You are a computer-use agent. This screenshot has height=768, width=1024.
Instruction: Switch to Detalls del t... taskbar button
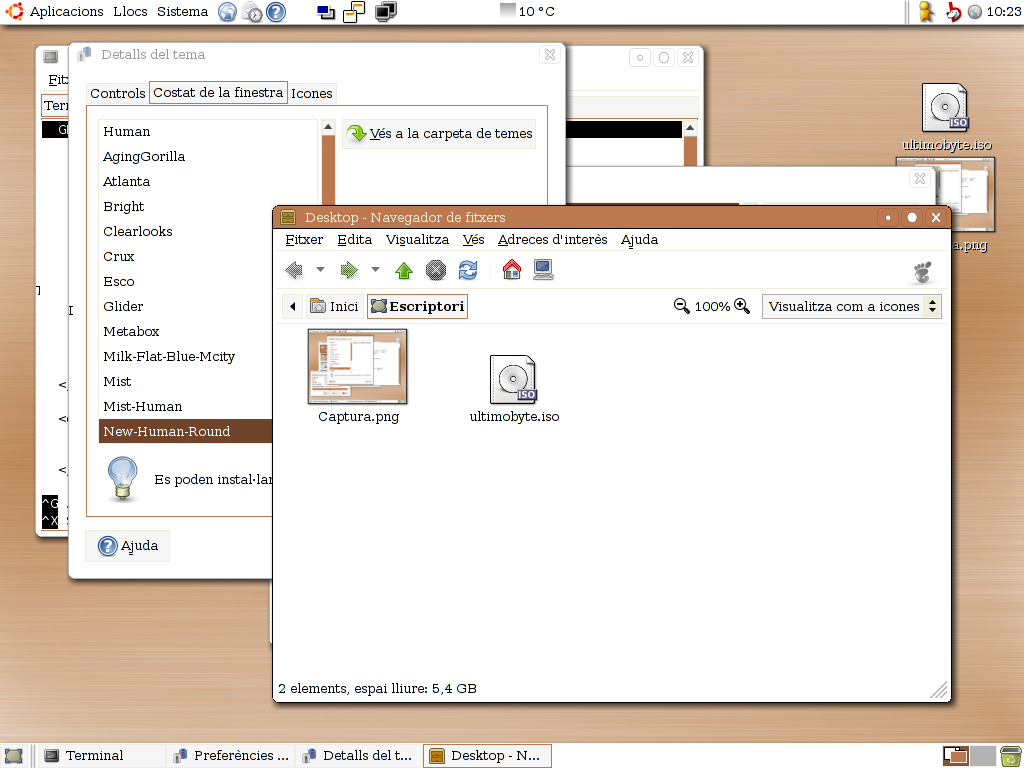tap(359, 756)
